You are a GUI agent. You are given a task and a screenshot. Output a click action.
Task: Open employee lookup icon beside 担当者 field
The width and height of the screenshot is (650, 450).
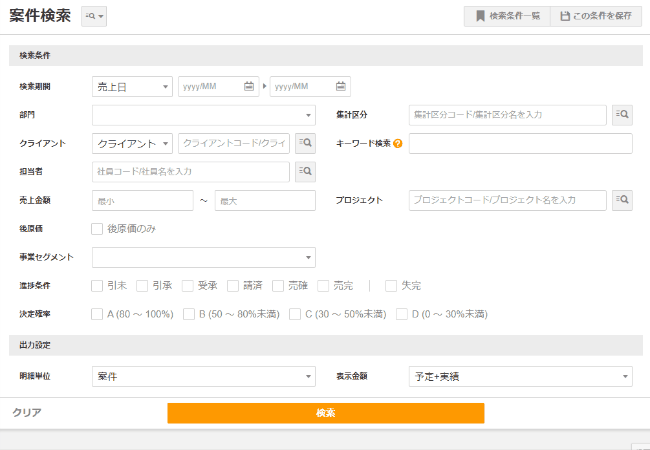click(x=304, y=172)
